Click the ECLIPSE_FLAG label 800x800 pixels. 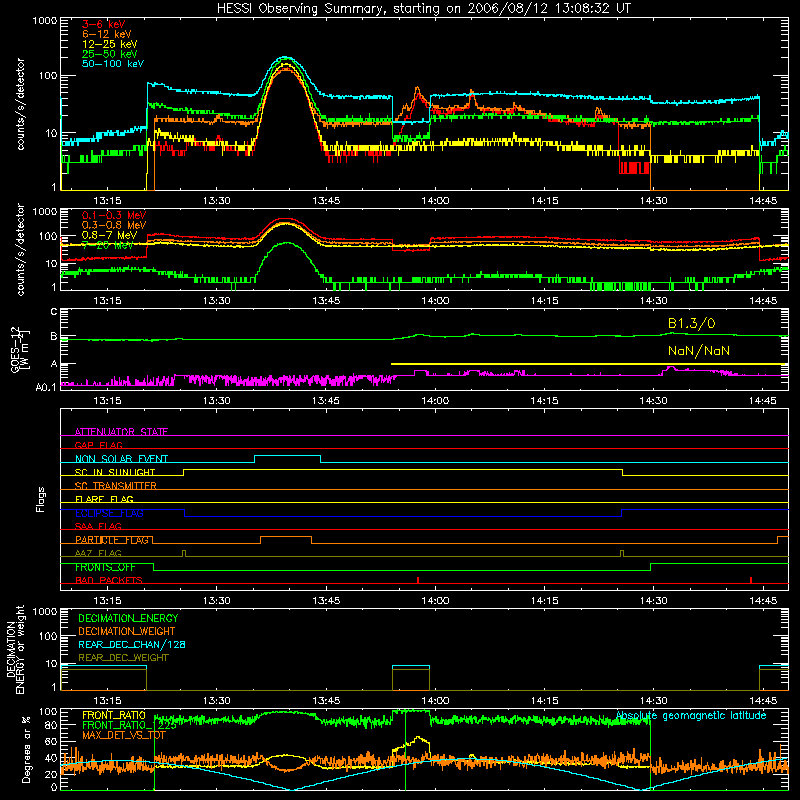pos(109,513)
